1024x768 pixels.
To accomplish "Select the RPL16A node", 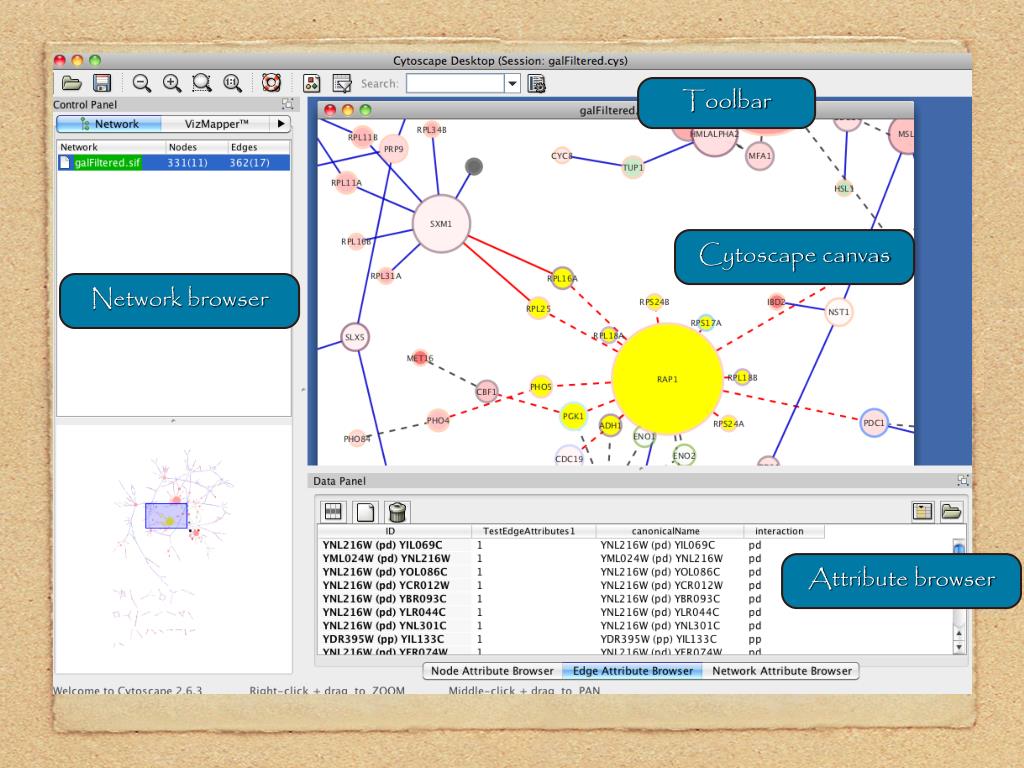I will (562, 278).
